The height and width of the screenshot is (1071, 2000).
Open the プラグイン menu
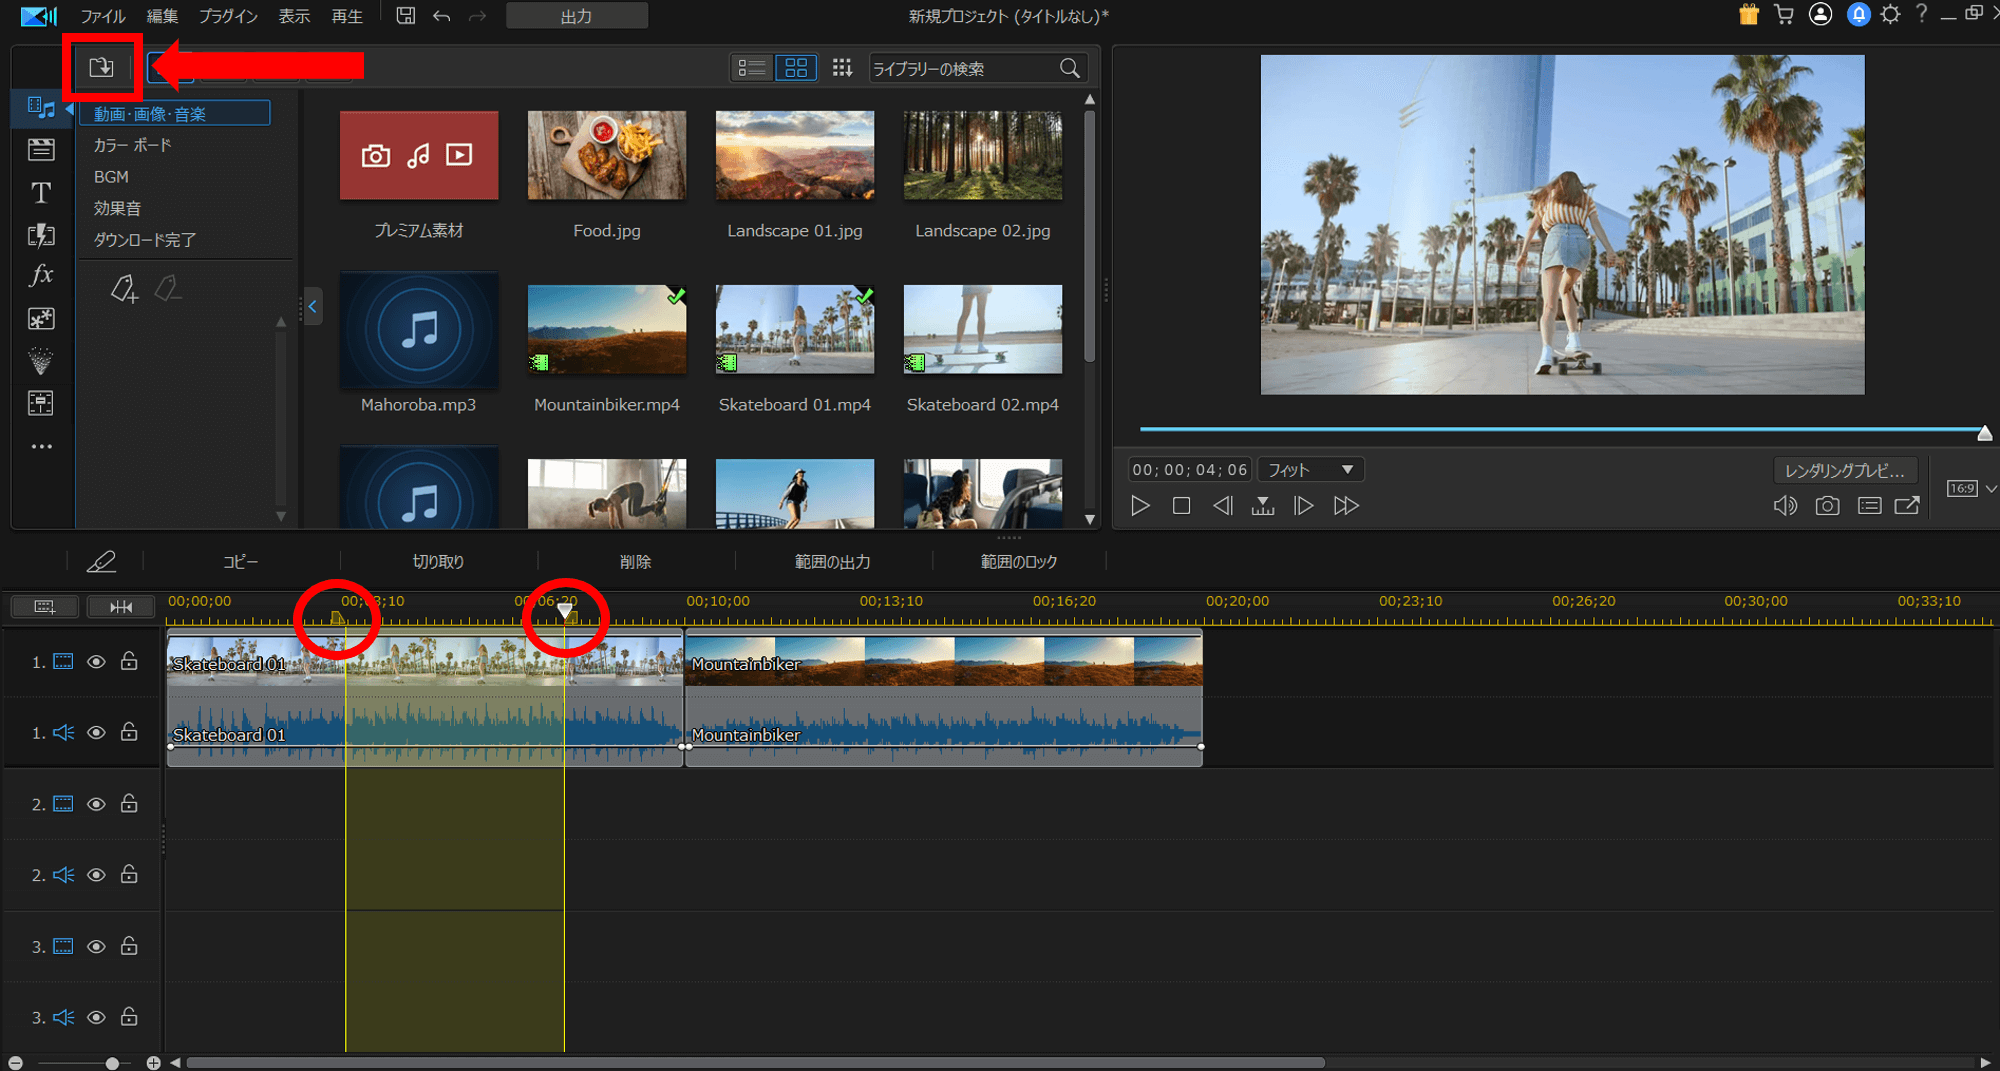point(228,16)
